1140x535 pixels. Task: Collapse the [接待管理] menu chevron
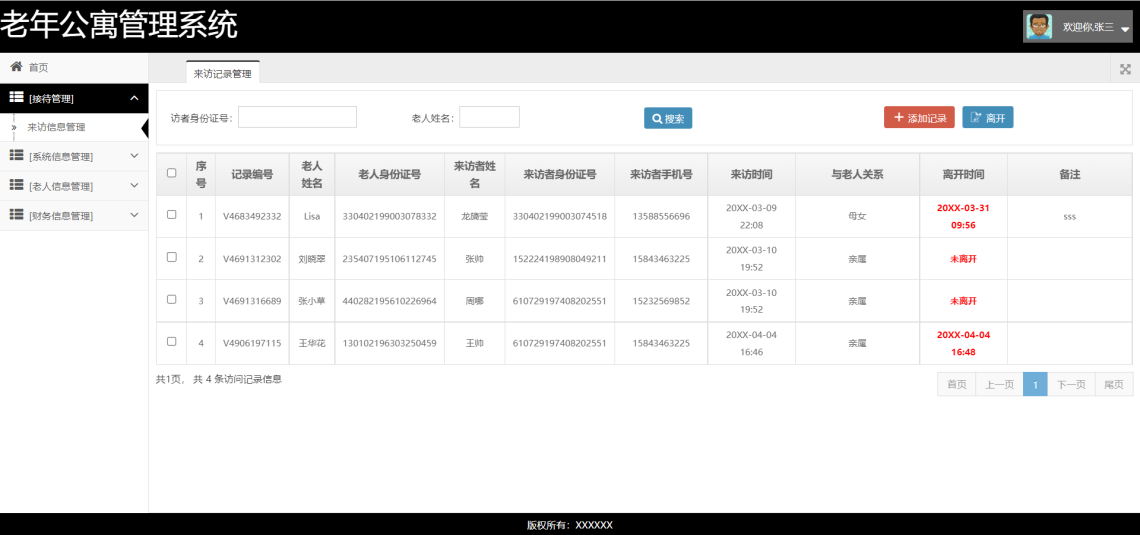click(134, 98)
